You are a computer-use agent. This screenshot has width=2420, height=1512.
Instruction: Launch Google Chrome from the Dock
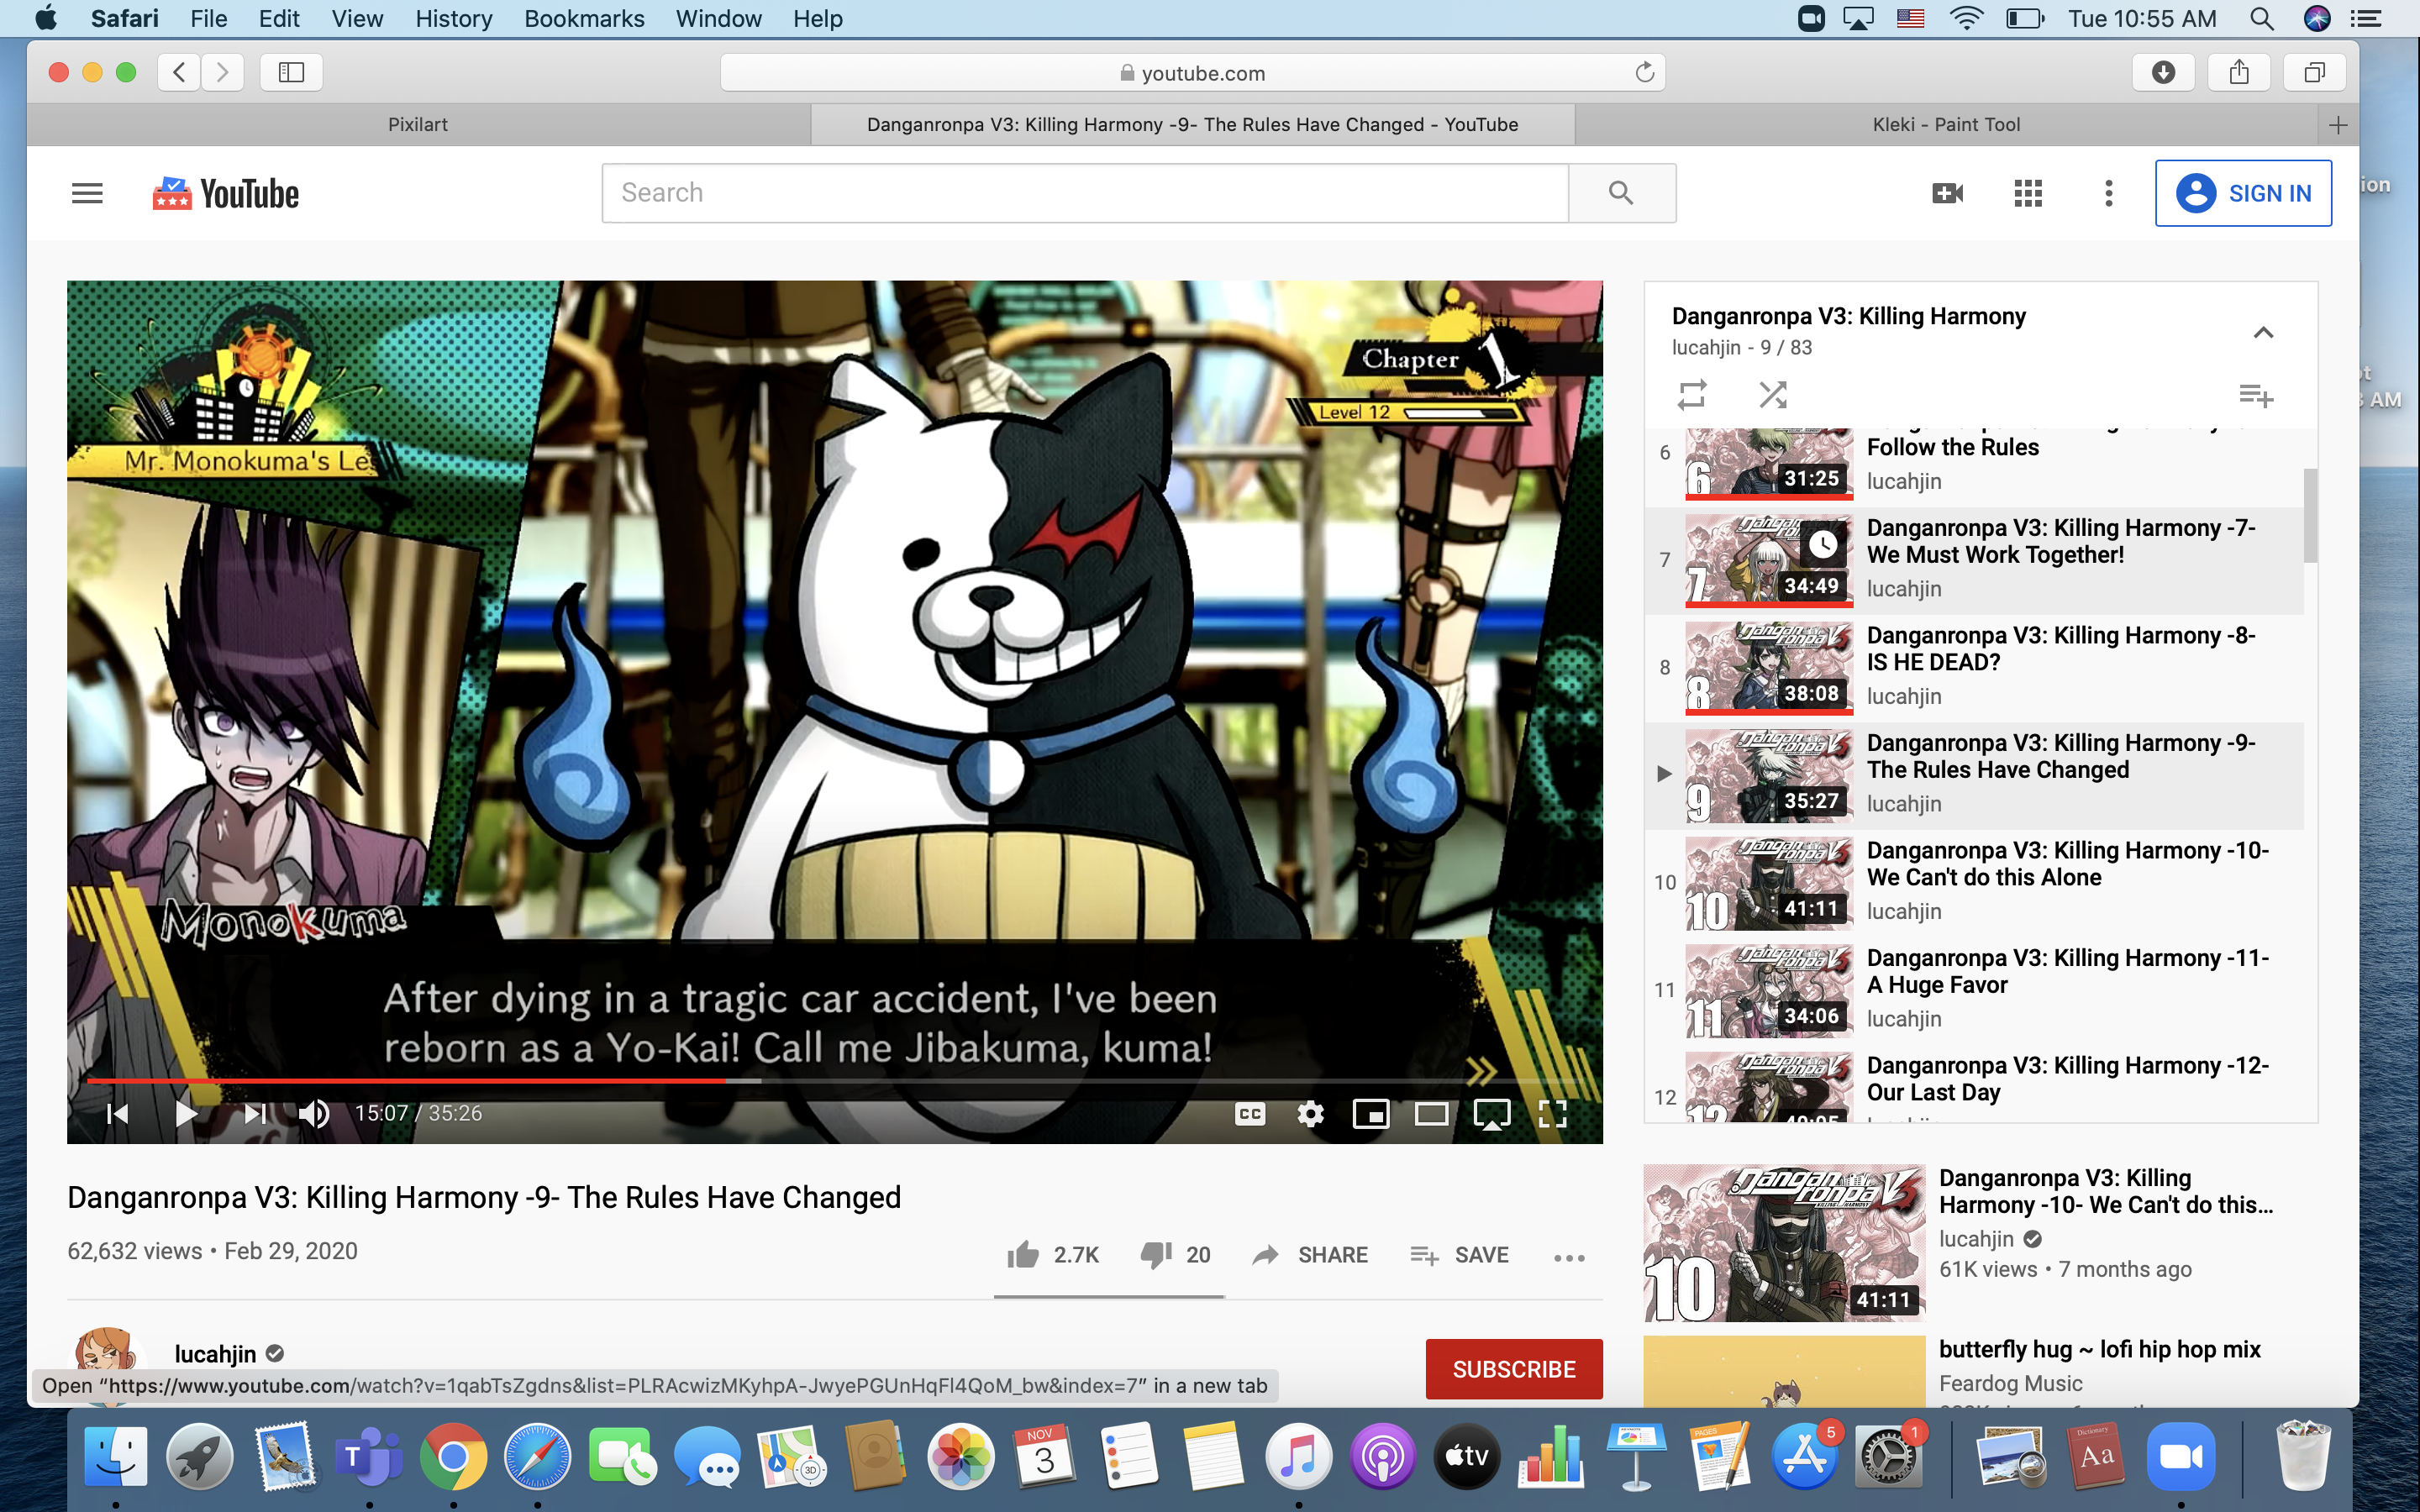tap(453, 1456)
